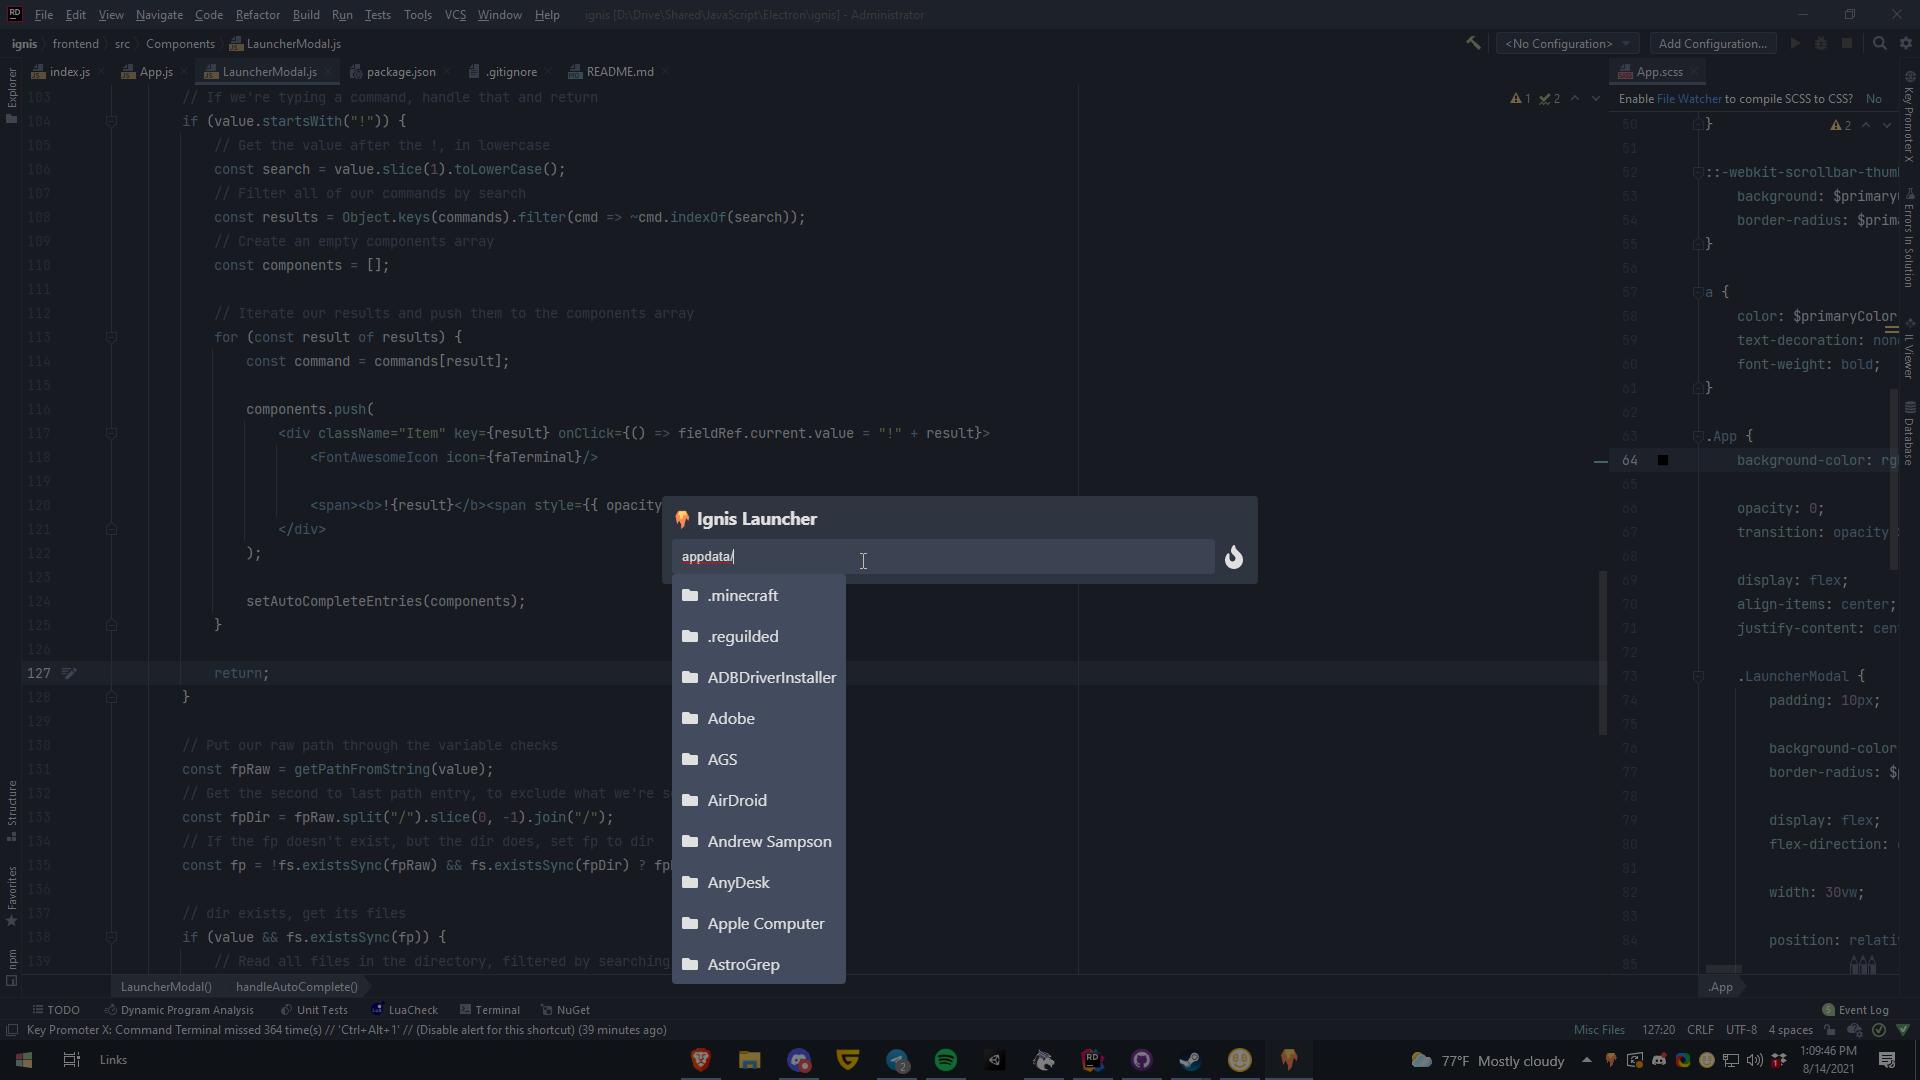
Task: Collapse .LauncherModal block fold in App.scss
Action: tap(1698, 677)
